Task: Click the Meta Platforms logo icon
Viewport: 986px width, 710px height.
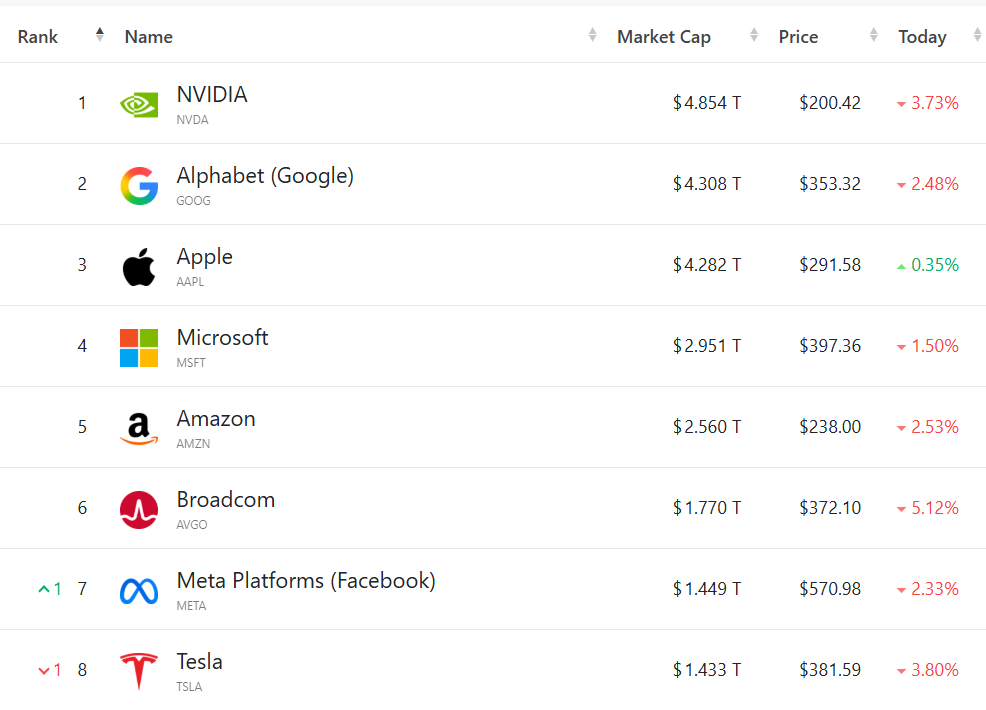Action: pos(139,591)
